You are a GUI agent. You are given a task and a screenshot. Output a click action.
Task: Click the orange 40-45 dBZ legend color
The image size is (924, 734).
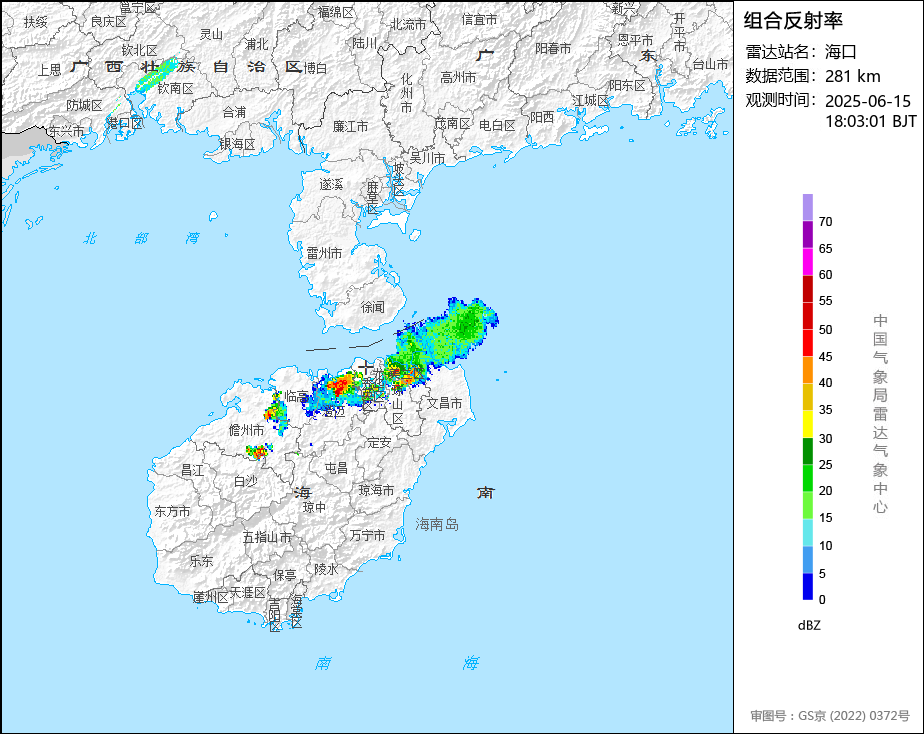click(x=807, y=370)
